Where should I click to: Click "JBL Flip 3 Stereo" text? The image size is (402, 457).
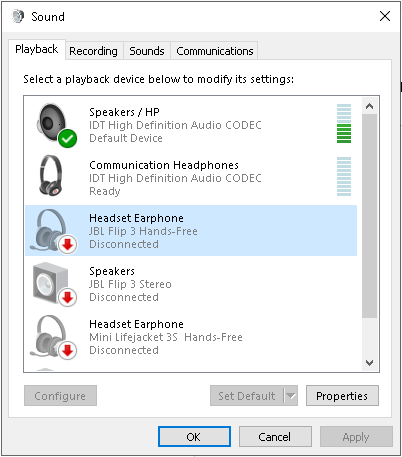[x=130, y=284]
